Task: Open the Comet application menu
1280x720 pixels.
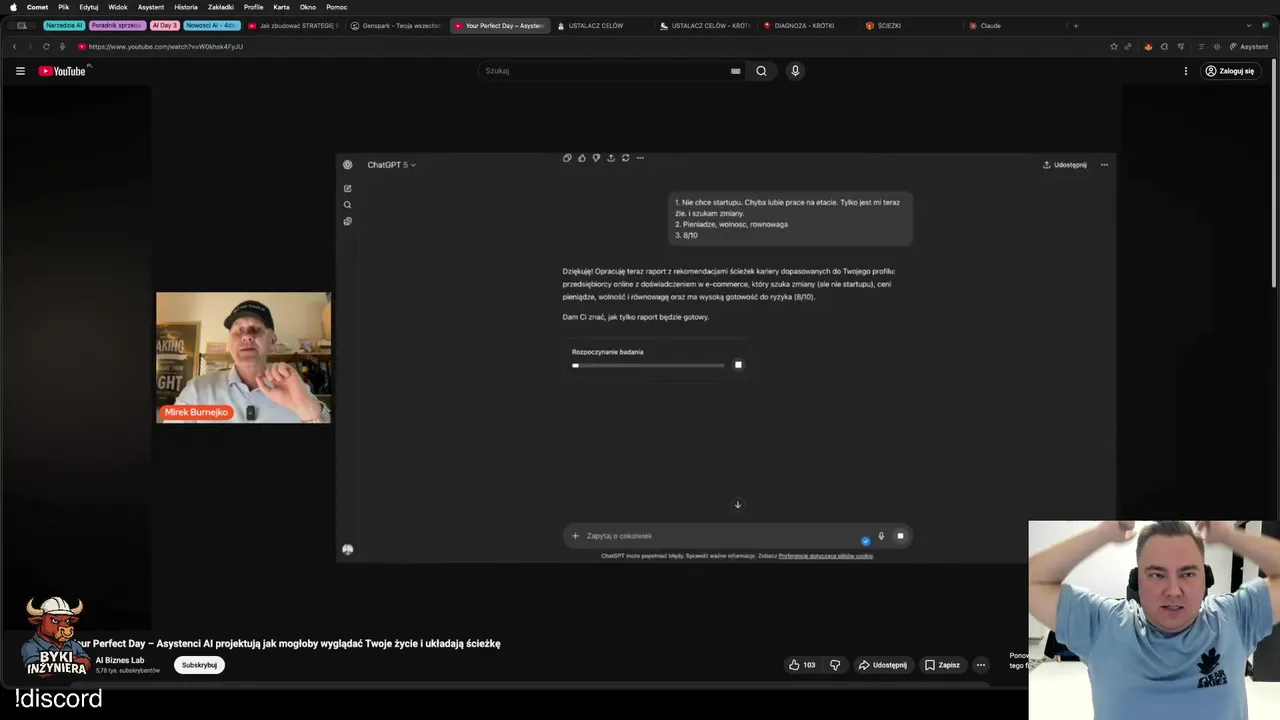Action: (x=37, y=7)
